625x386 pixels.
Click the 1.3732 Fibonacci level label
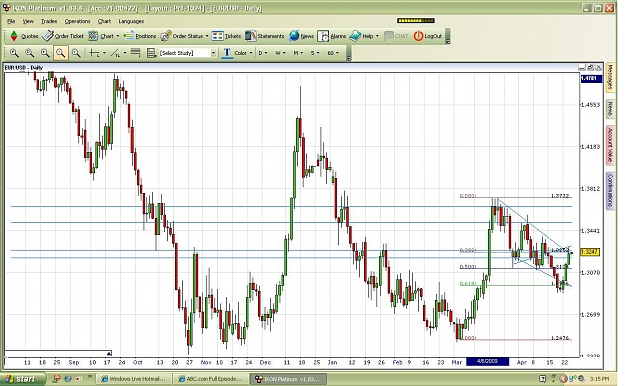click(x=561, y=196)
